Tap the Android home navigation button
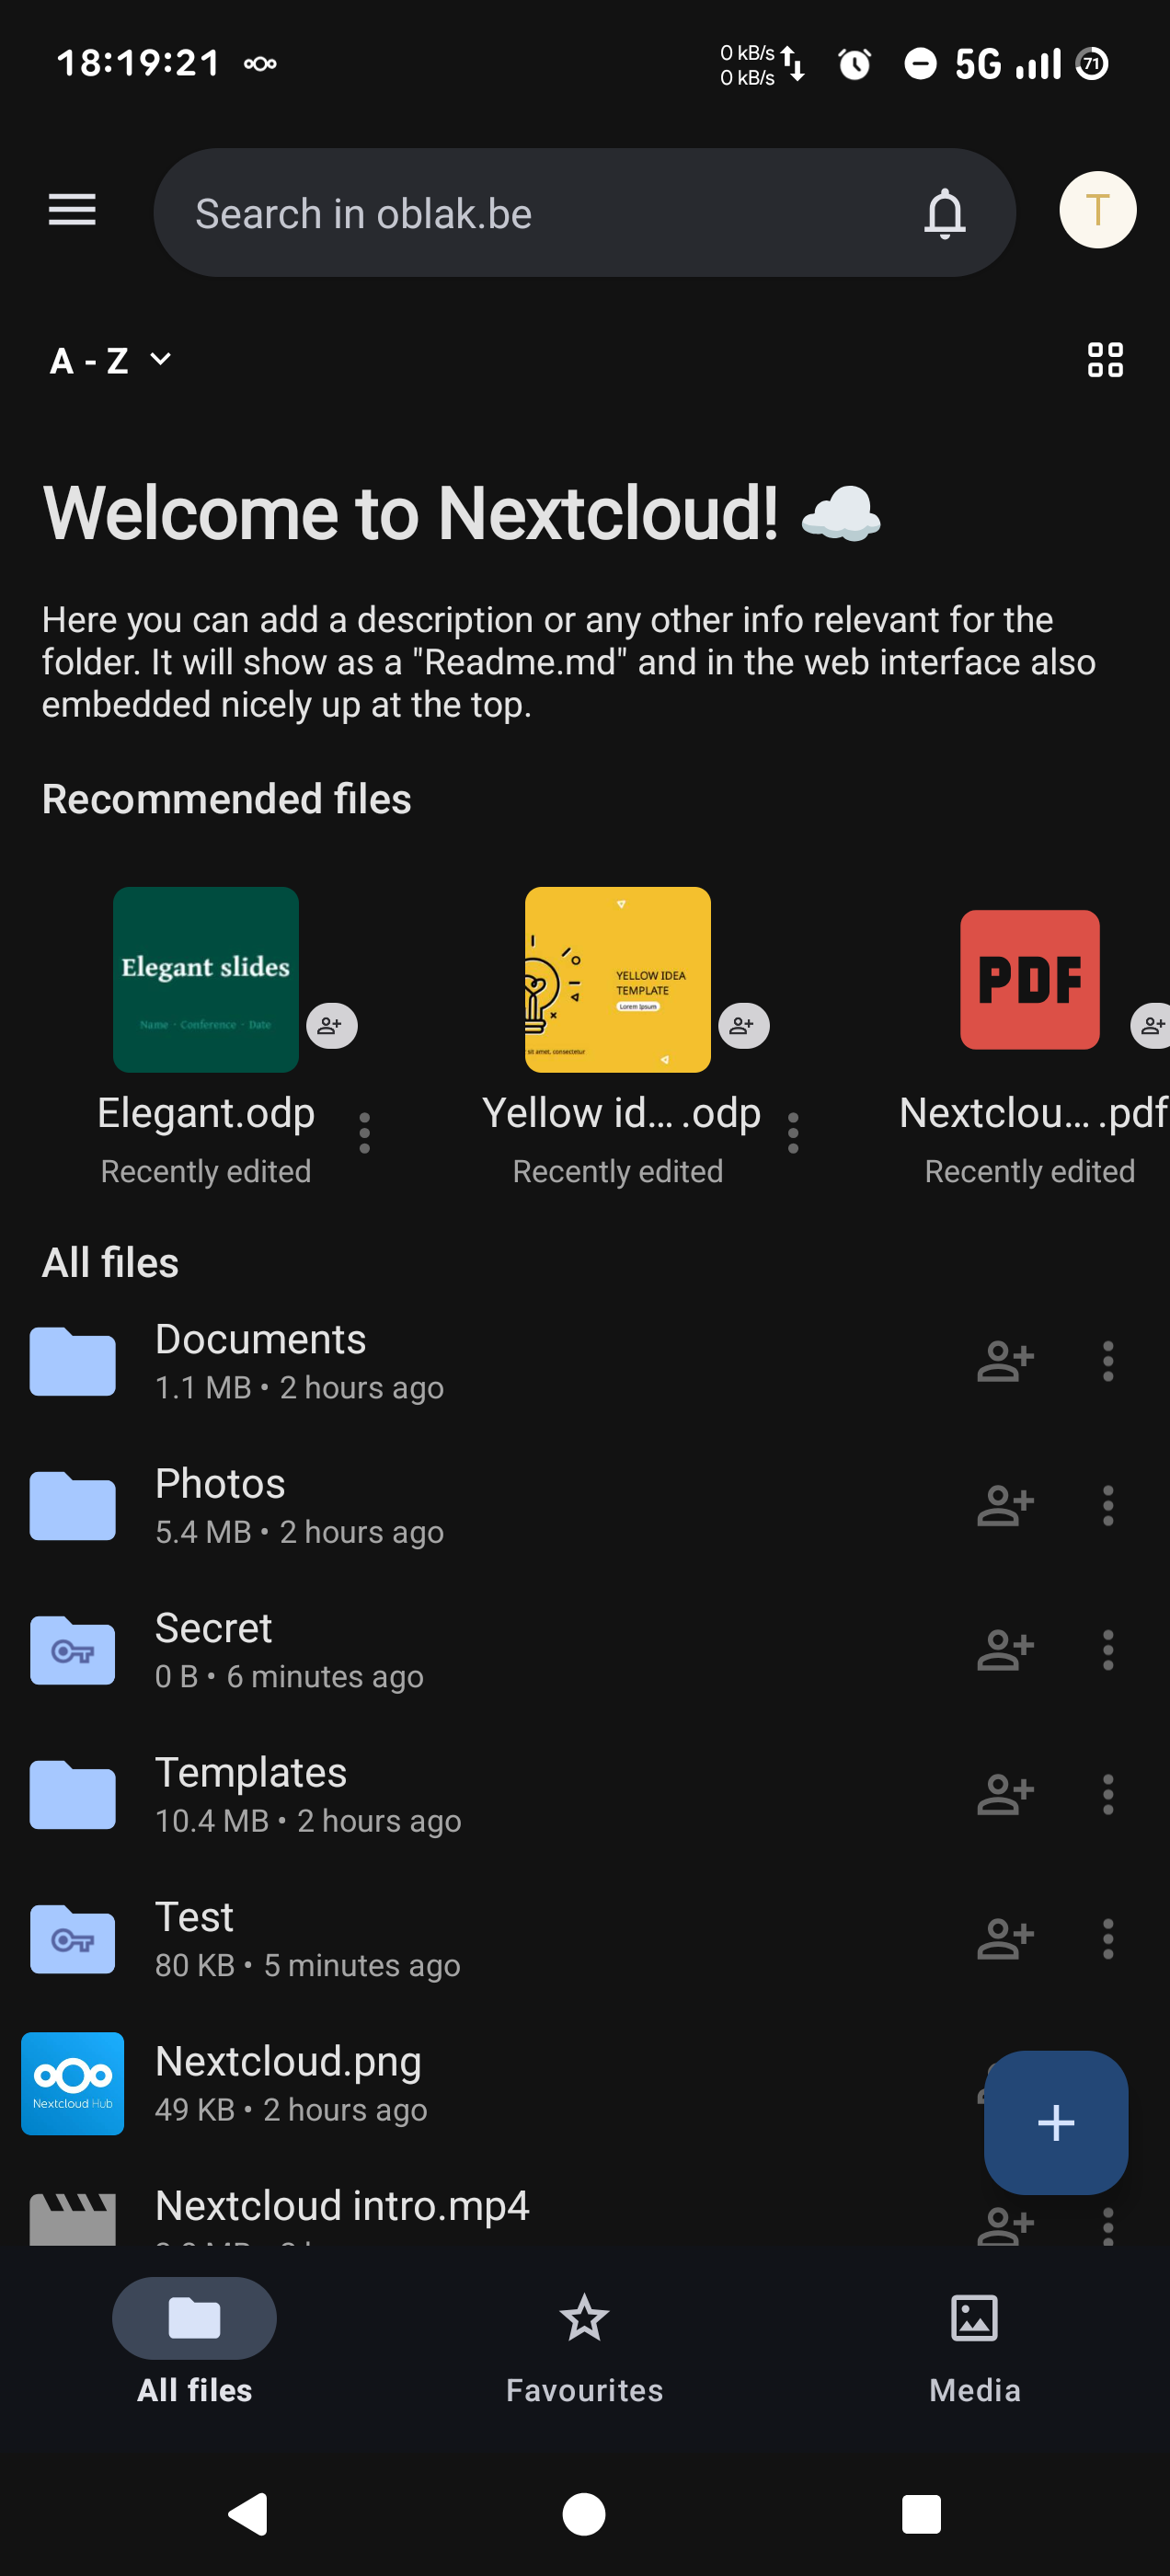Viewport: 1170px width, 2576px height. [x=584, y=2513]
